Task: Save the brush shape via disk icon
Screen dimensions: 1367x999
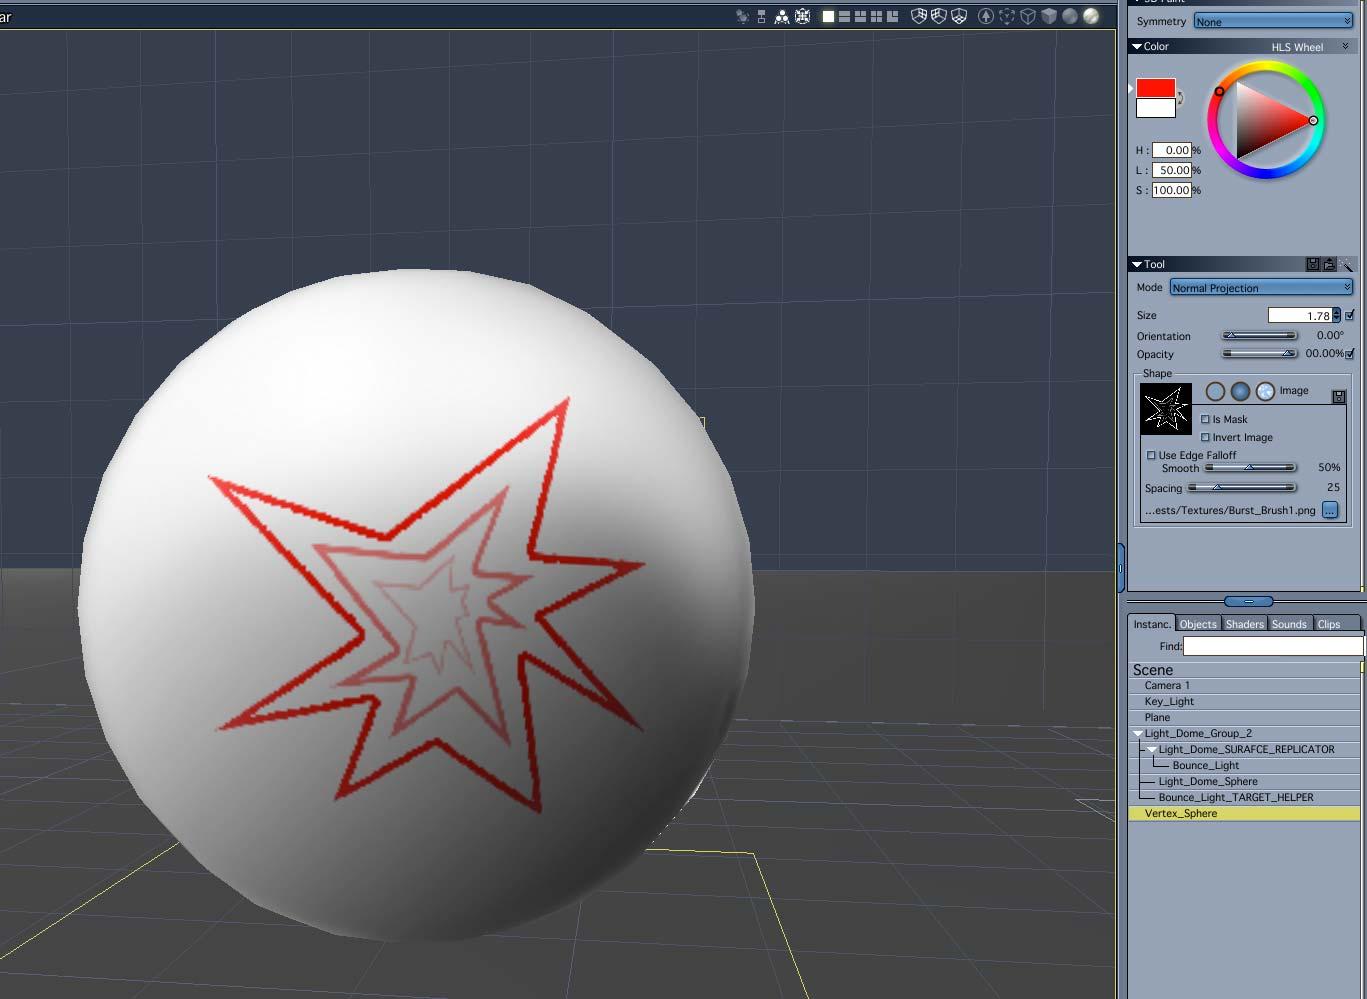Action: click(1339, 397)
